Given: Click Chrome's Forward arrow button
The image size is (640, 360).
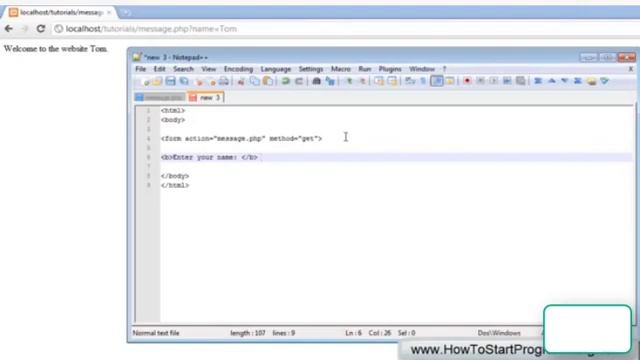Looking at the screenshot, I should tap(24, 29).
